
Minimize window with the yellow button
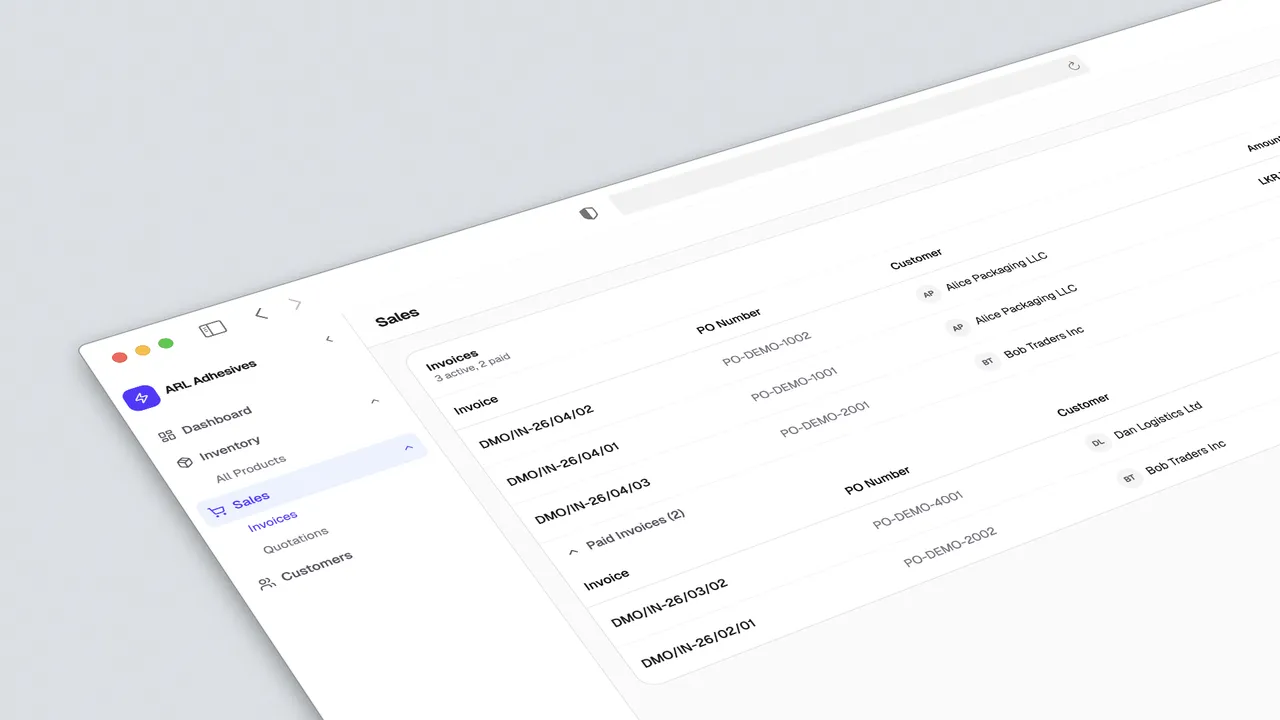[143, 350]
